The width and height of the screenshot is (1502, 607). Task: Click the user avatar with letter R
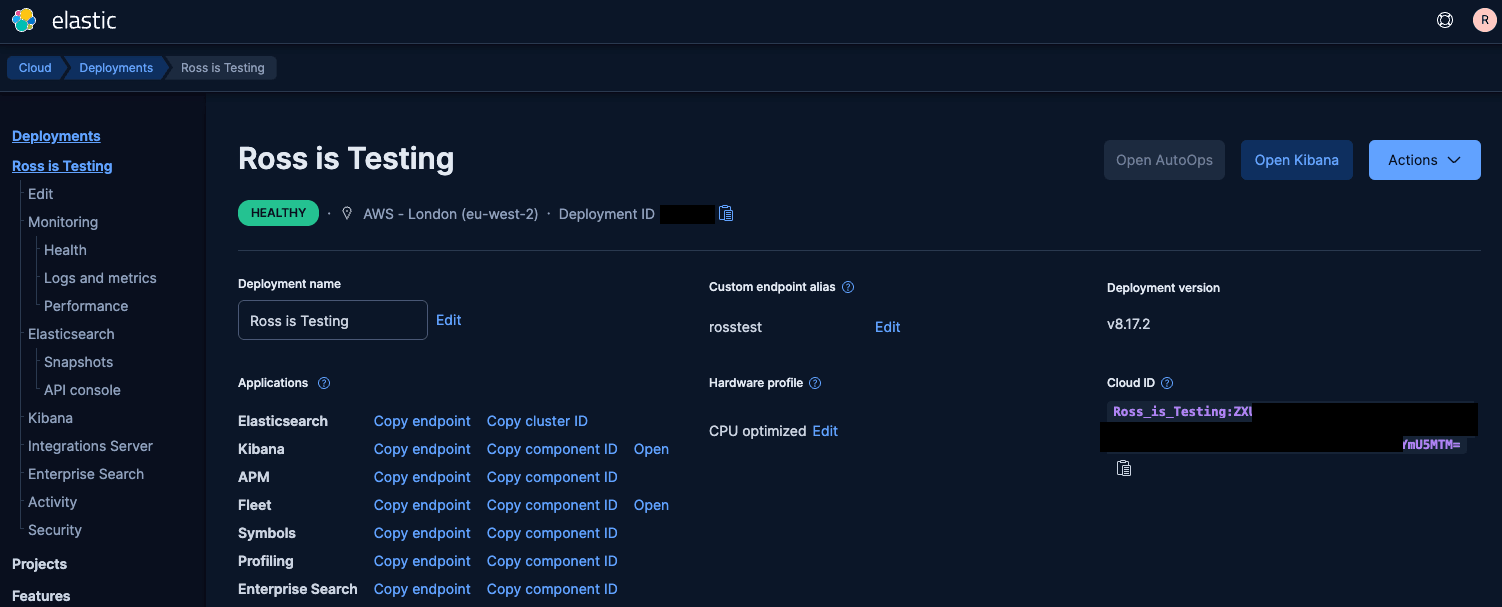pyautogui.click(x=1485, y=19)
